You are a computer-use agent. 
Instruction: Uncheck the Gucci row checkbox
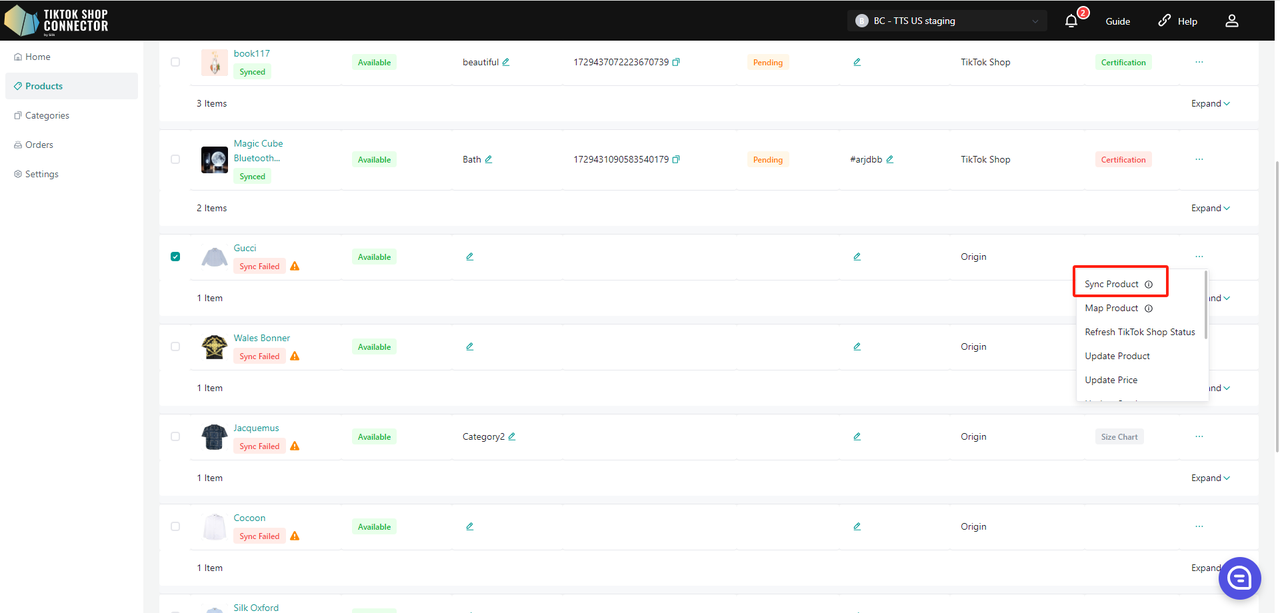175,257
